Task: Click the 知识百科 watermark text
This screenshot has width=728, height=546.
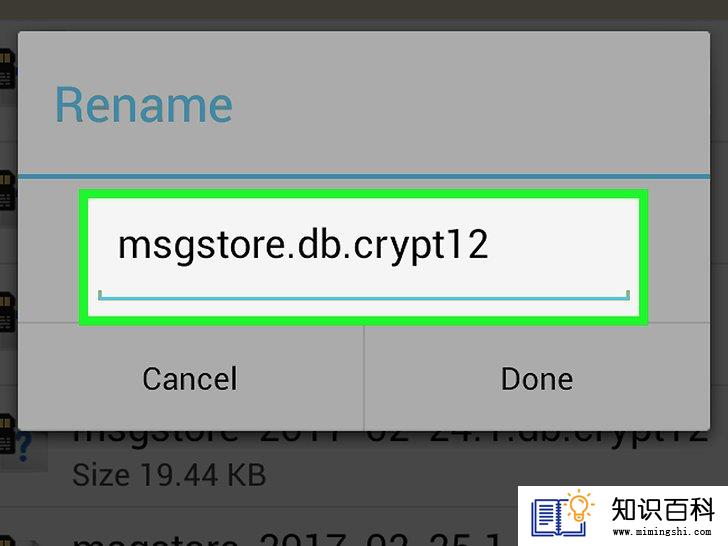Action: 663,509
